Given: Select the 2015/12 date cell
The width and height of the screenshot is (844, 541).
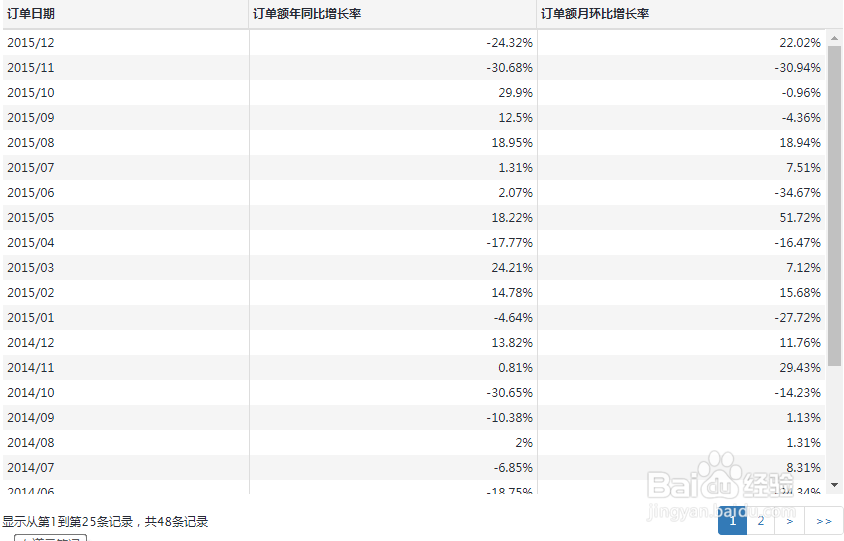Looking at the screenshot, I should pos(31,43).
